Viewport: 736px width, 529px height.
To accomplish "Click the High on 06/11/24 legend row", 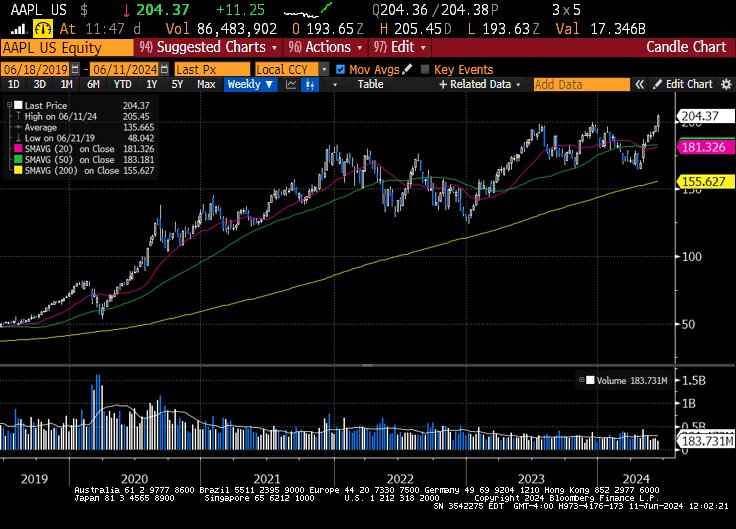I will pyautogui.click(x=82, y=116).
